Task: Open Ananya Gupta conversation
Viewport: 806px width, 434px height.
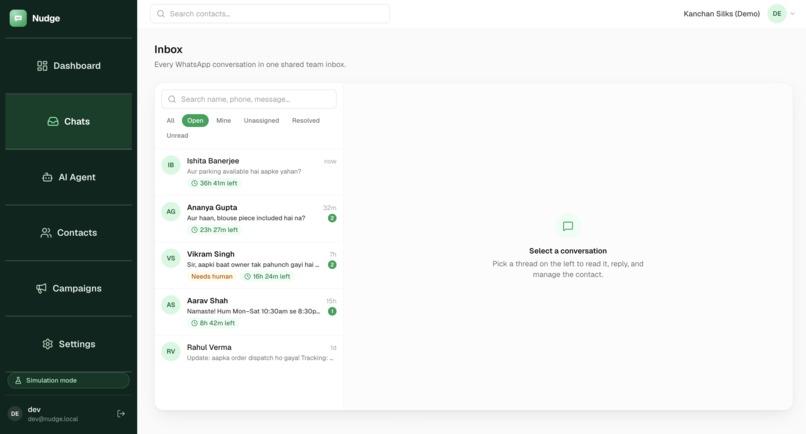Action: pyautogui.click(x=249, y=219)
